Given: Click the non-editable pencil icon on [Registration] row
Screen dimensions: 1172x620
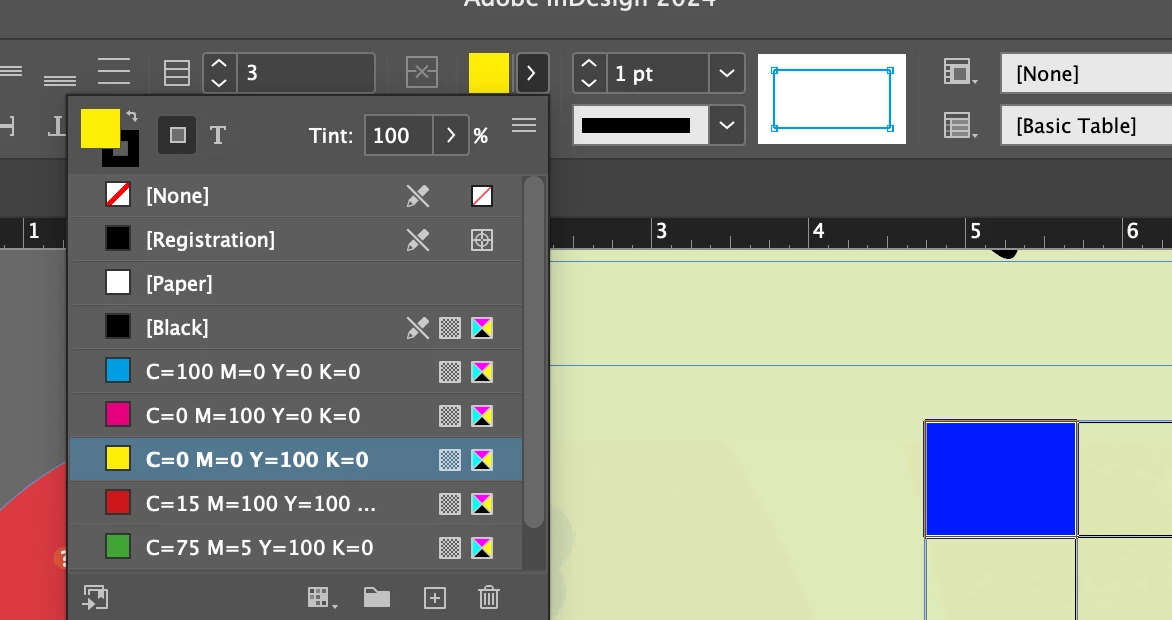Looking at the screenshot, I should 418,239.
